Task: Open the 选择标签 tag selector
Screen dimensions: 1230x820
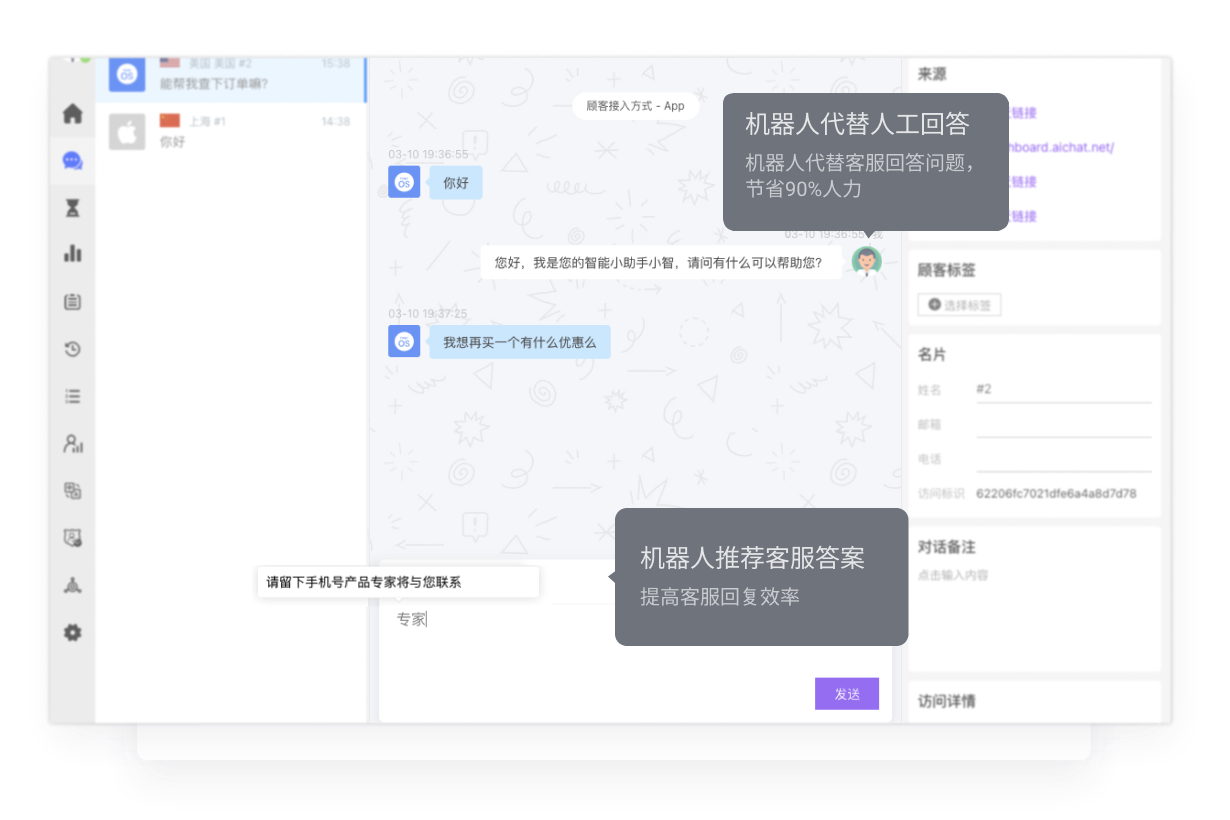Action: coord(958,305)
